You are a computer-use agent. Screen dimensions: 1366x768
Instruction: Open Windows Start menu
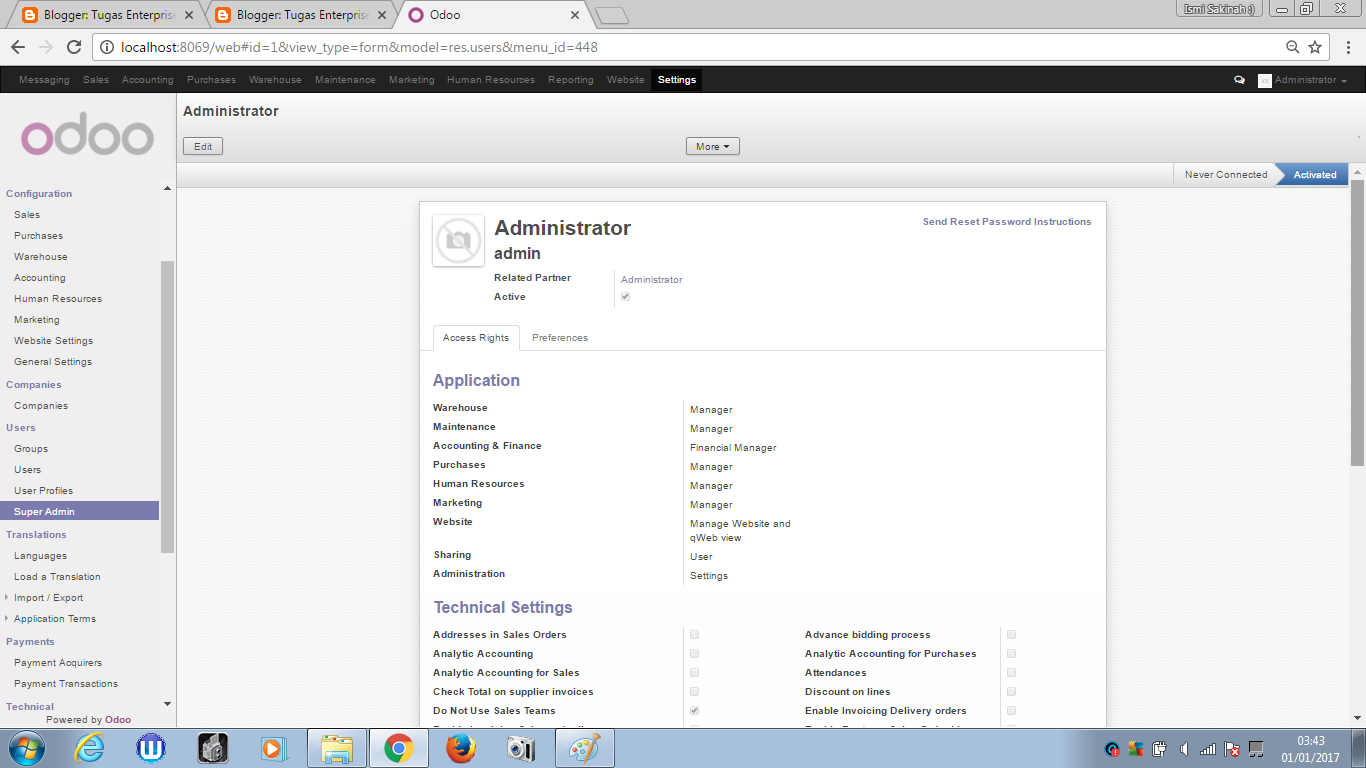(x=25, y=748)
